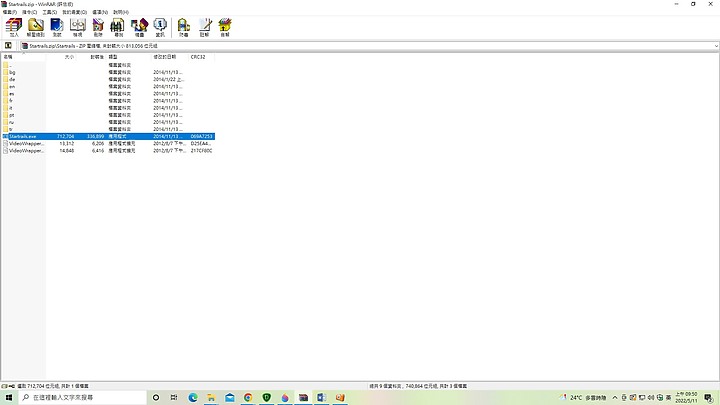Open File Explorer from the taskbar
Viewport: 720px width, 405px height.
pyautogui.click(x=211, y=397)
